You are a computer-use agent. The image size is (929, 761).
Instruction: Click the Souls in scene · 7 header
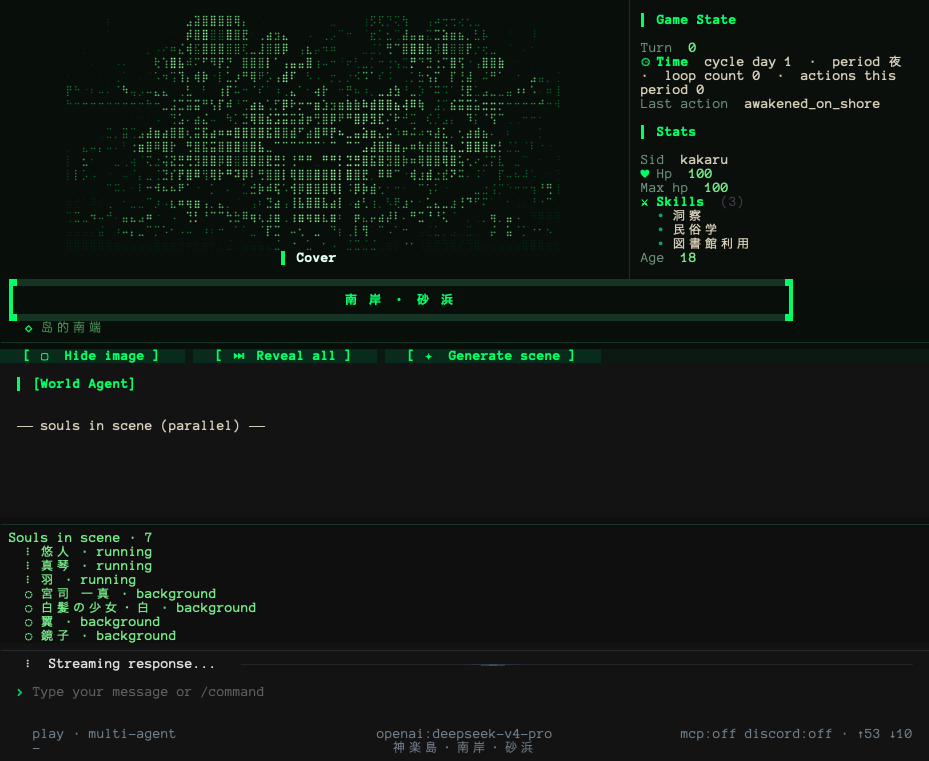[x=80, y=538]
